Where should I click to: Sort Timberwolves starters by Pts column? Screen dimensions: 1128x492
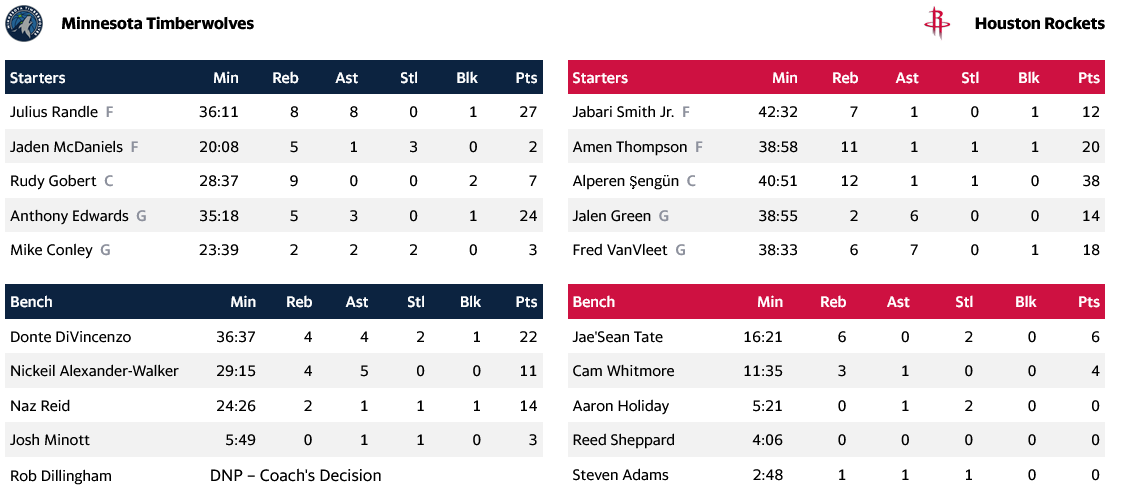click(x=526, y=78)
